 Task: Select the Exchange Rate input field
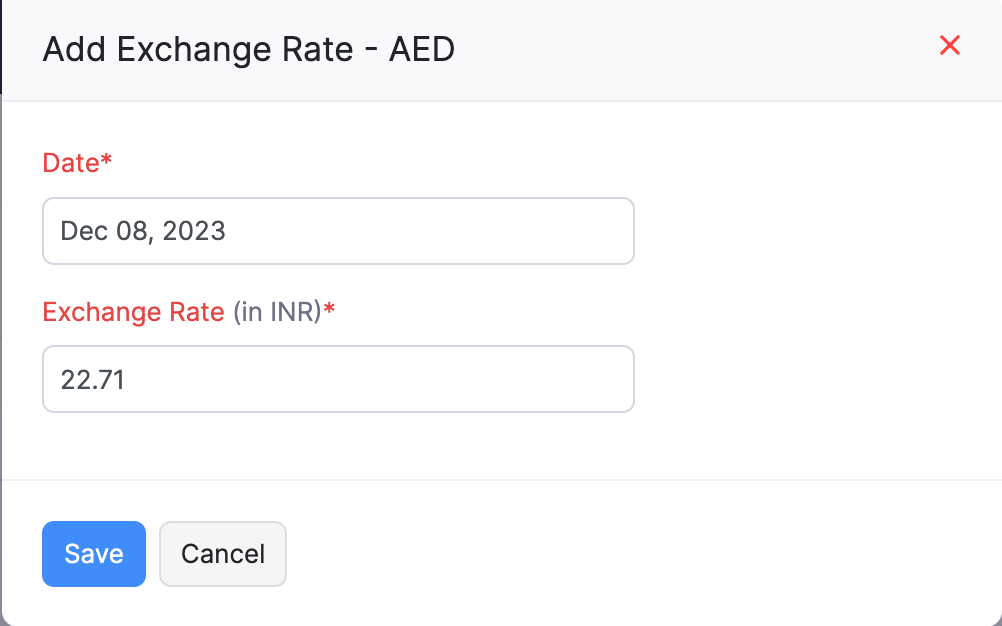pos(338,379)
